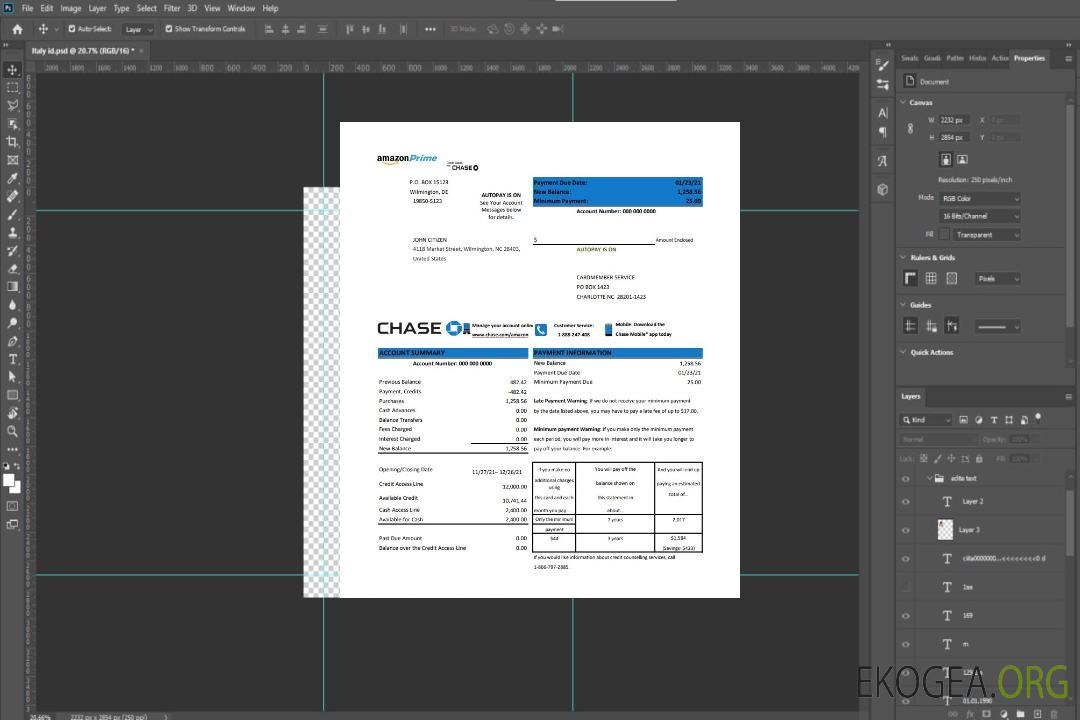The image size is (1080, 720).
Task: Open the 3D panel cube icon
Action: [x=883, y=189]
